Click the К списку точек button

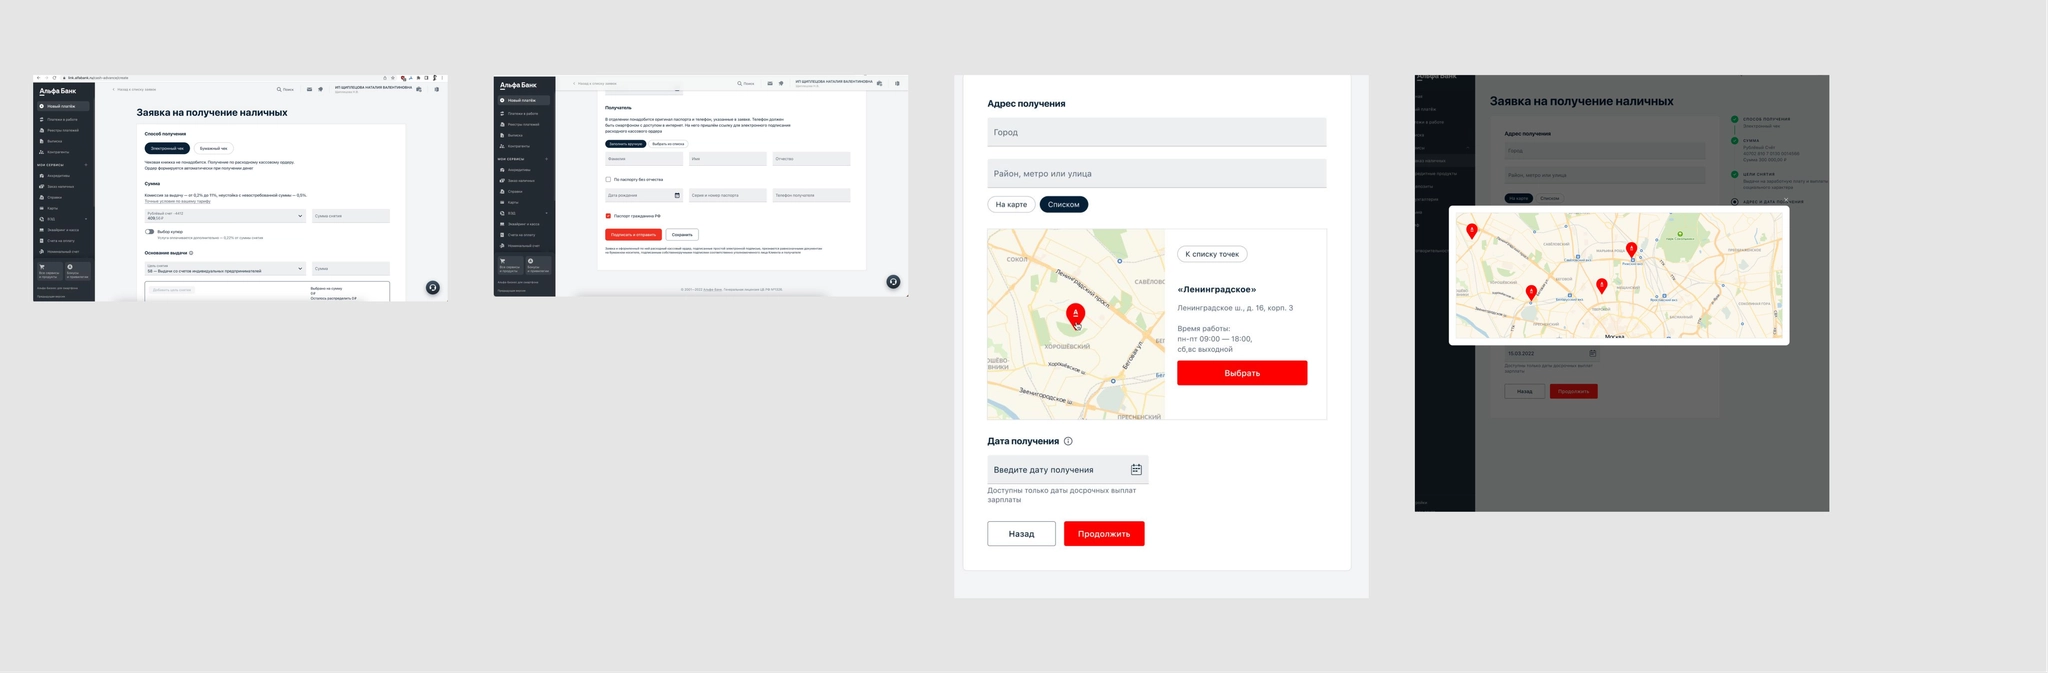pos(1212,254)
